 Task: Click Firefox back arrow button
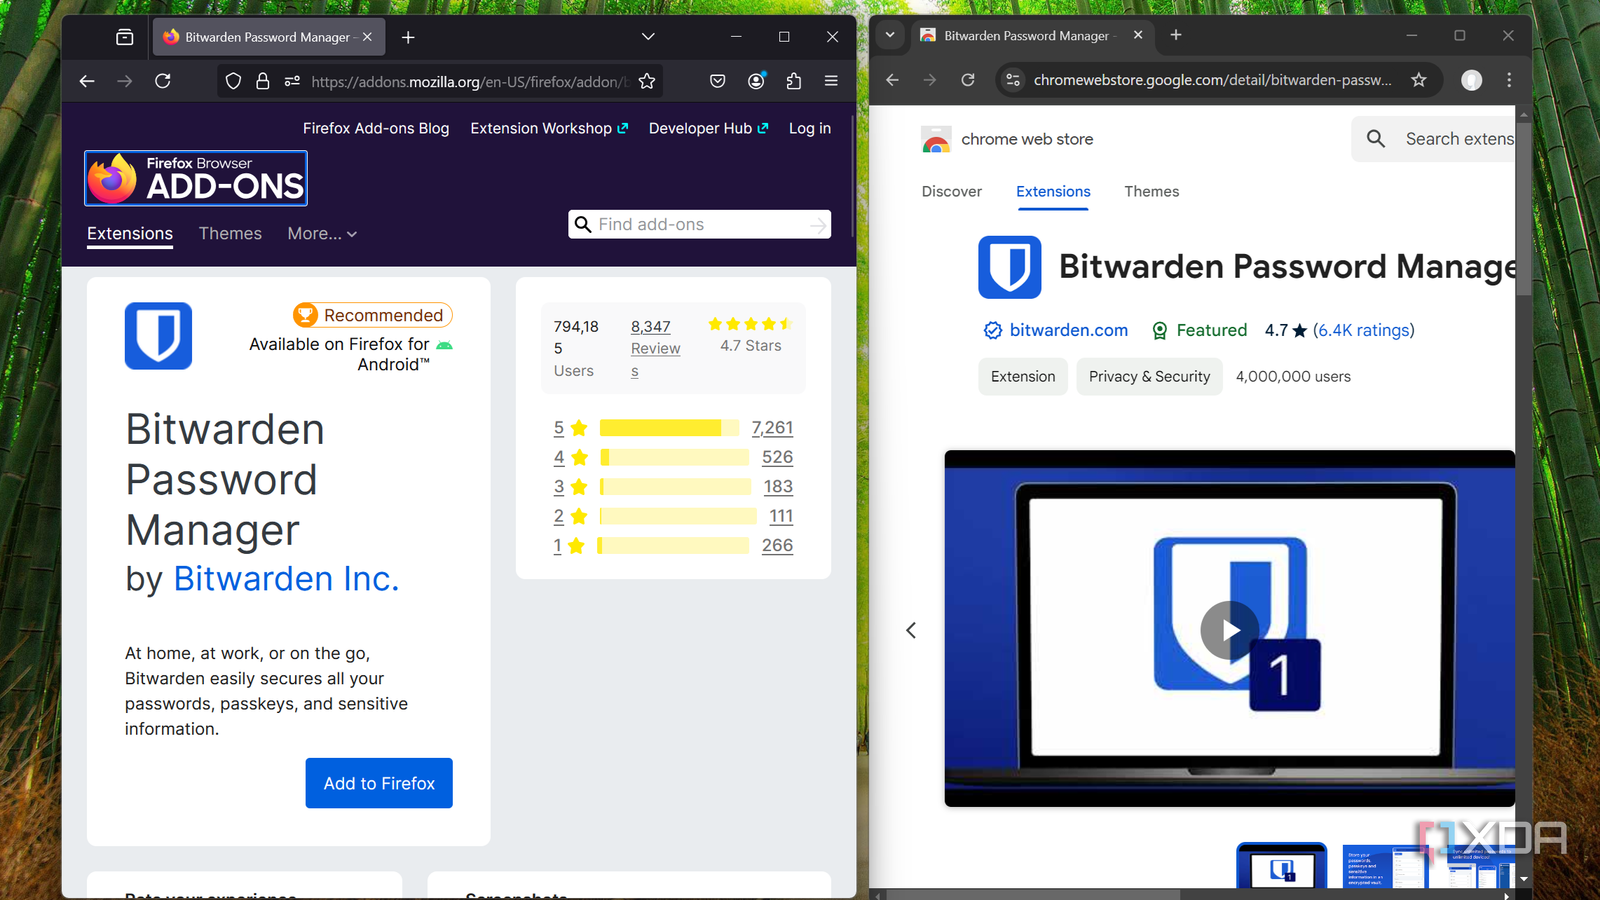click(87, 81)
